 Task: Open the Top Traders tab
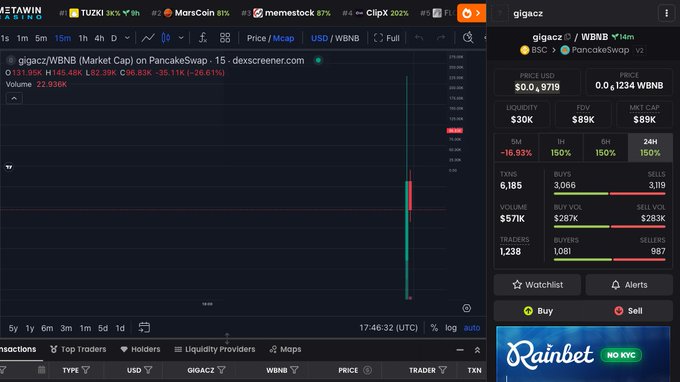click(78, 349)
